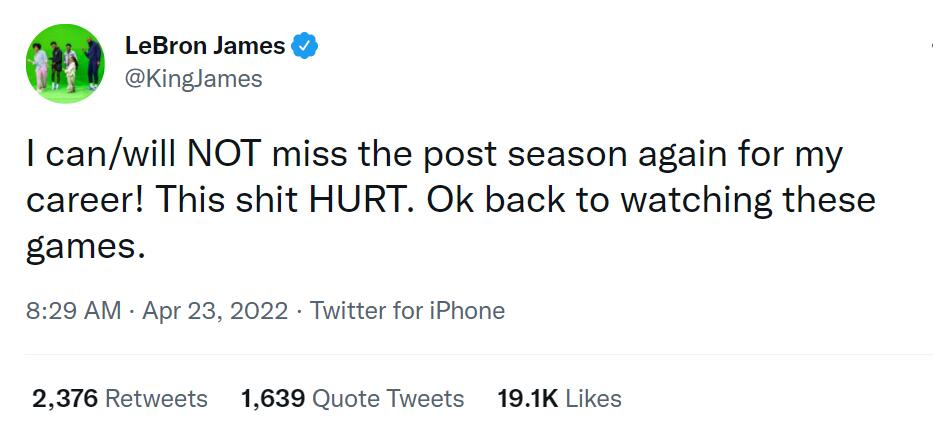See who gave 19.1K Likes
This screenshot has width=933, height=425.
(x=559, y=399)
